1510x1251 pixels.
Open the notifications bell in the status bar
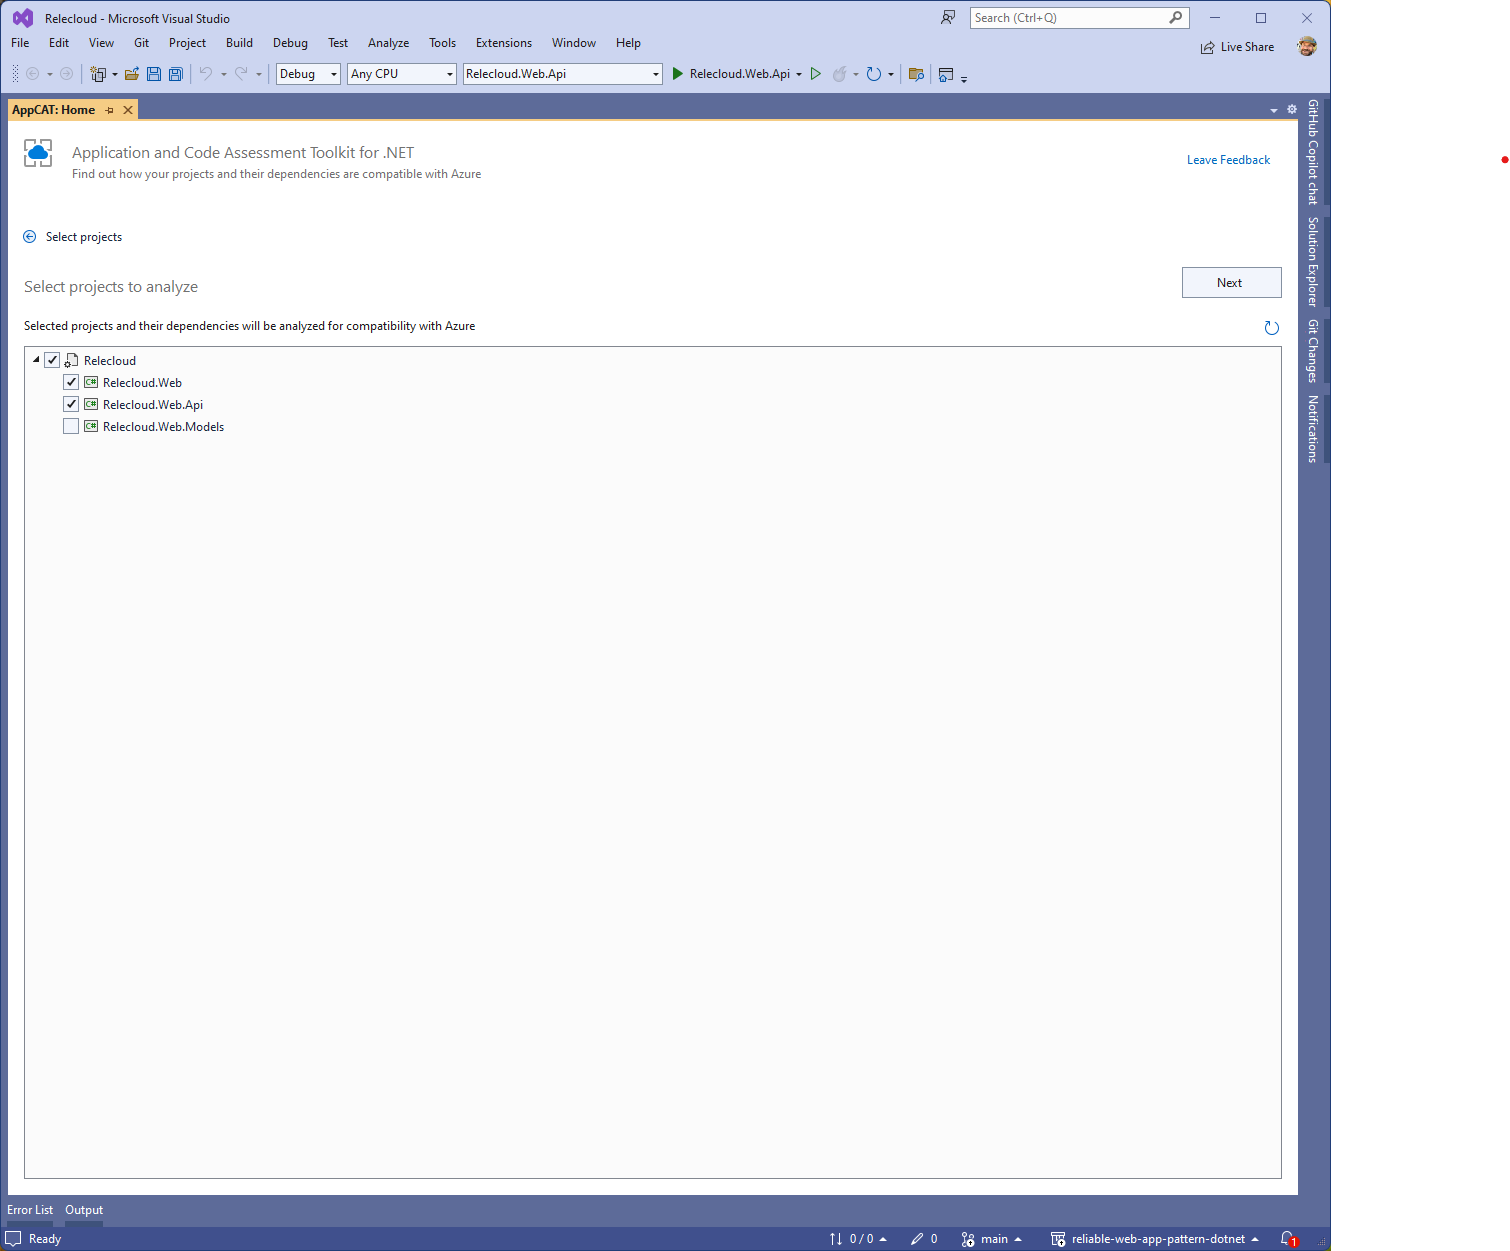(x=1288, y=1238)
